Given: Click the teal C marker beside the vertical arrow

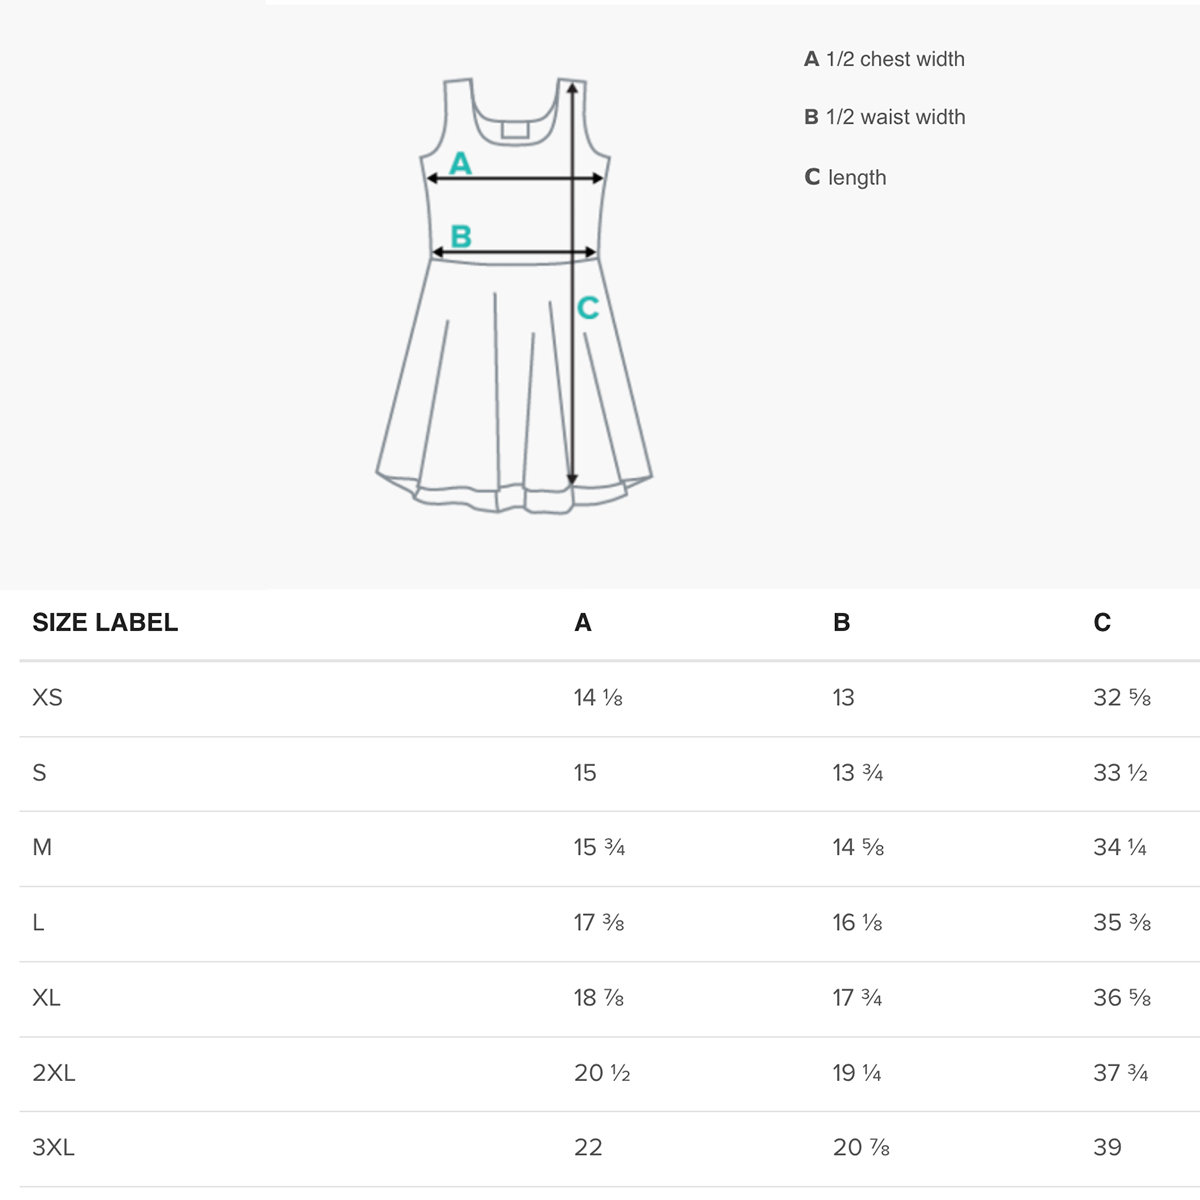Looking at the screenshot, I should [x=588, y=308].
